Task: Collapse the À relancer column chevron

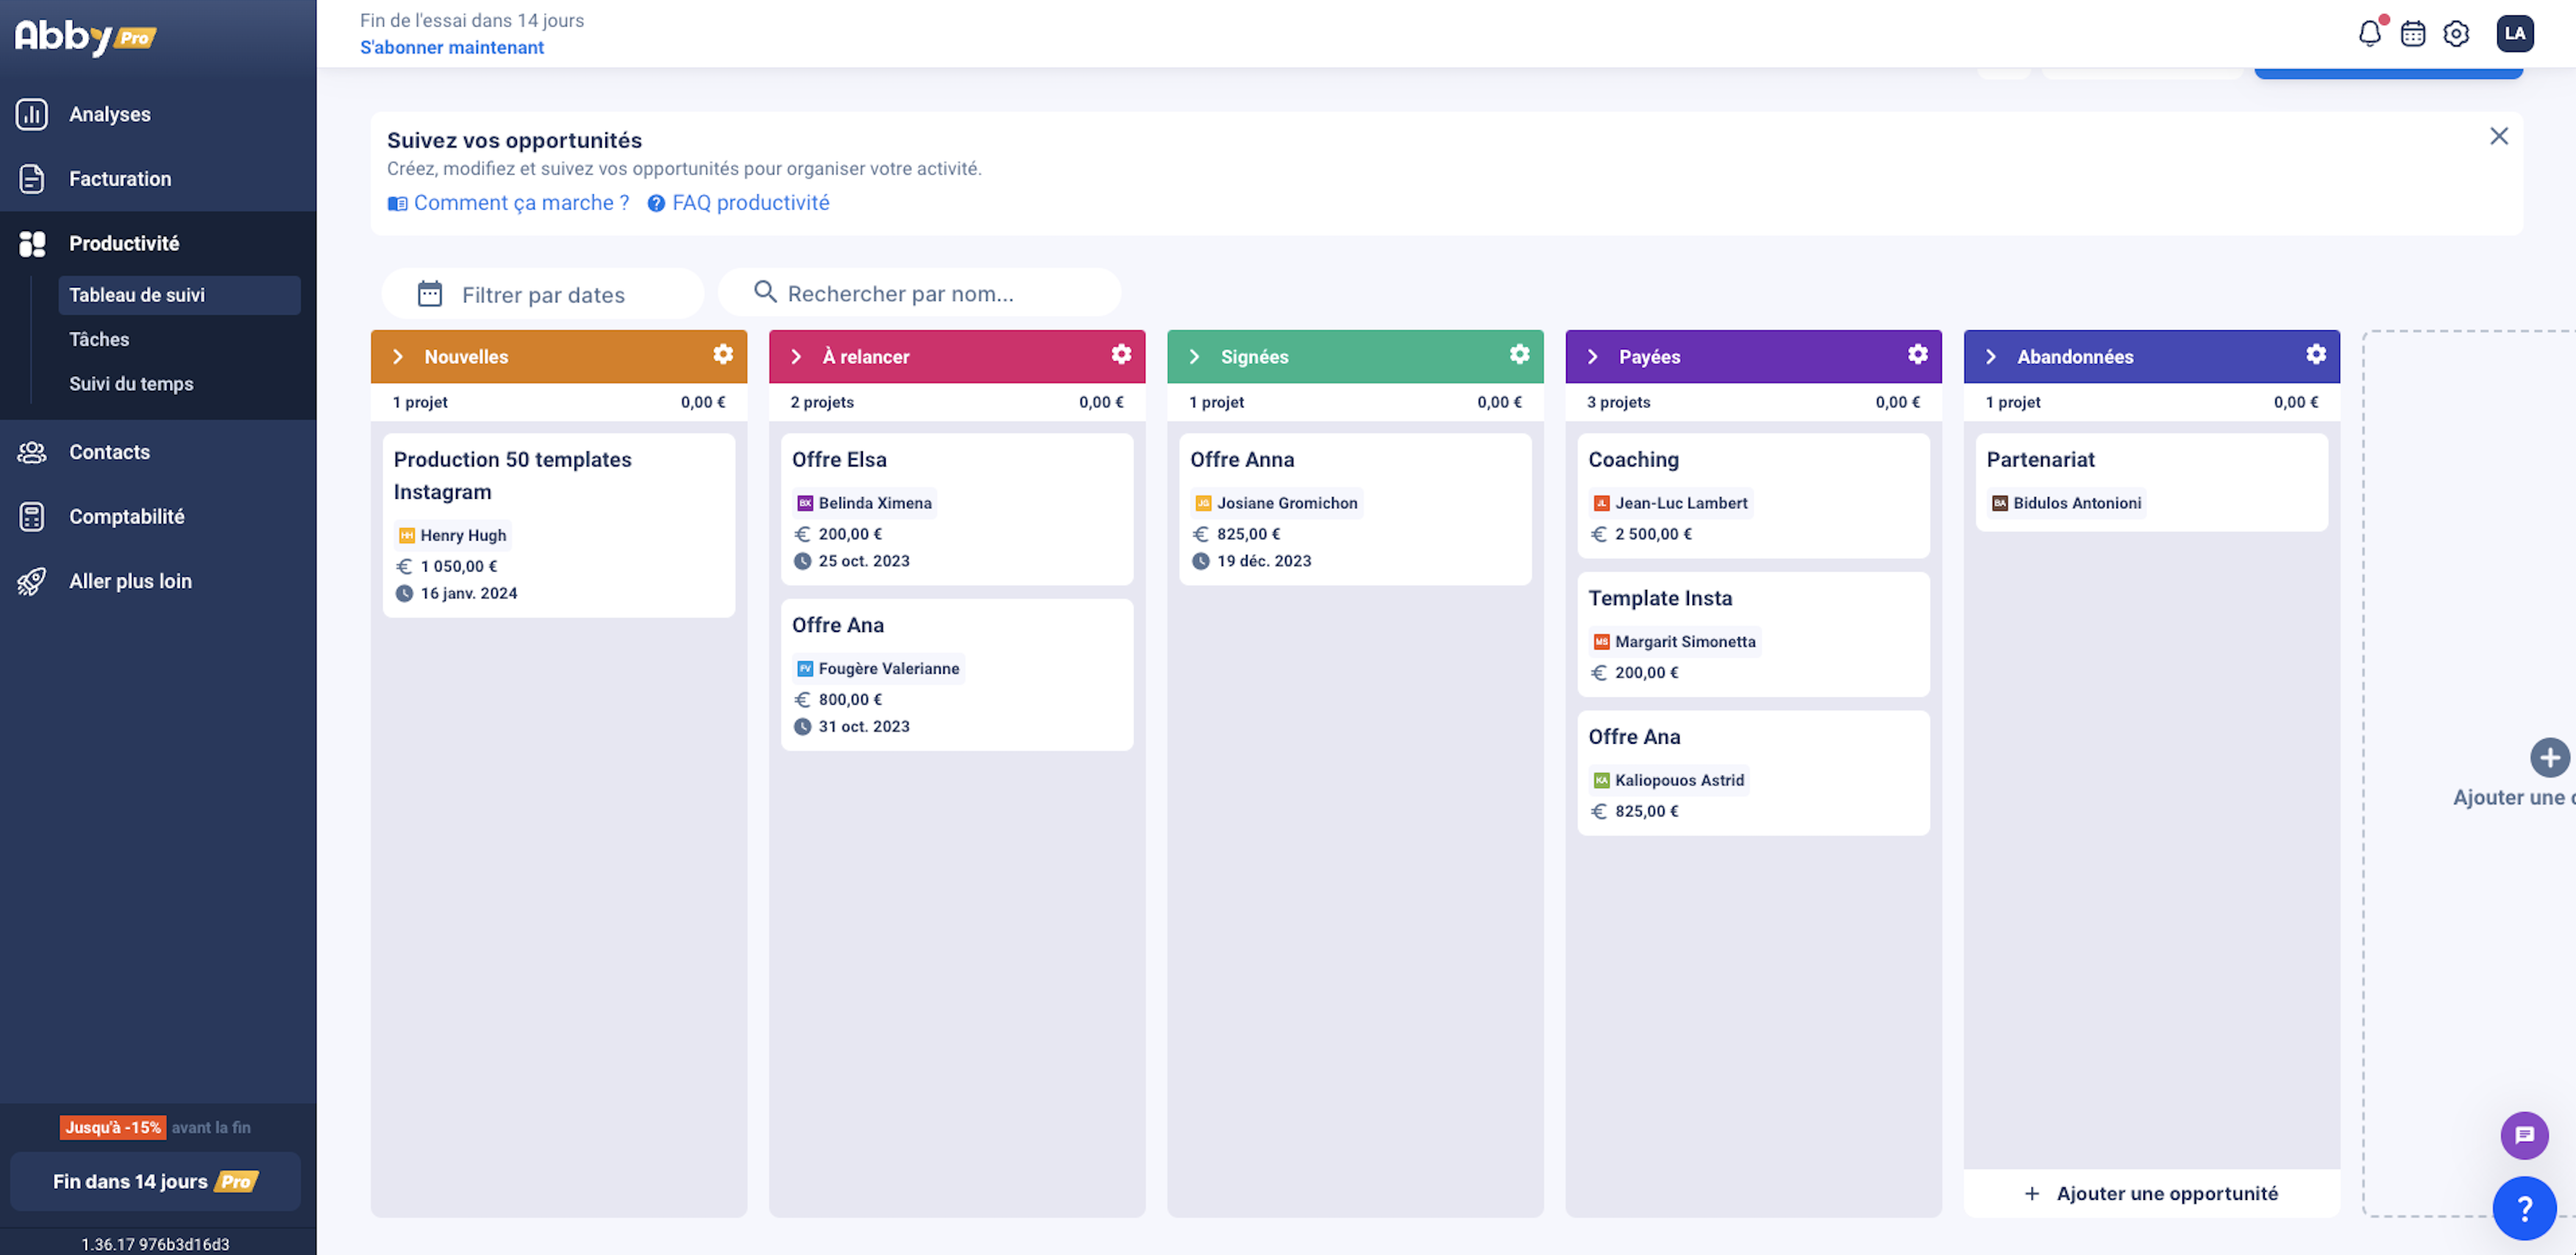Action: coord(796,357)
